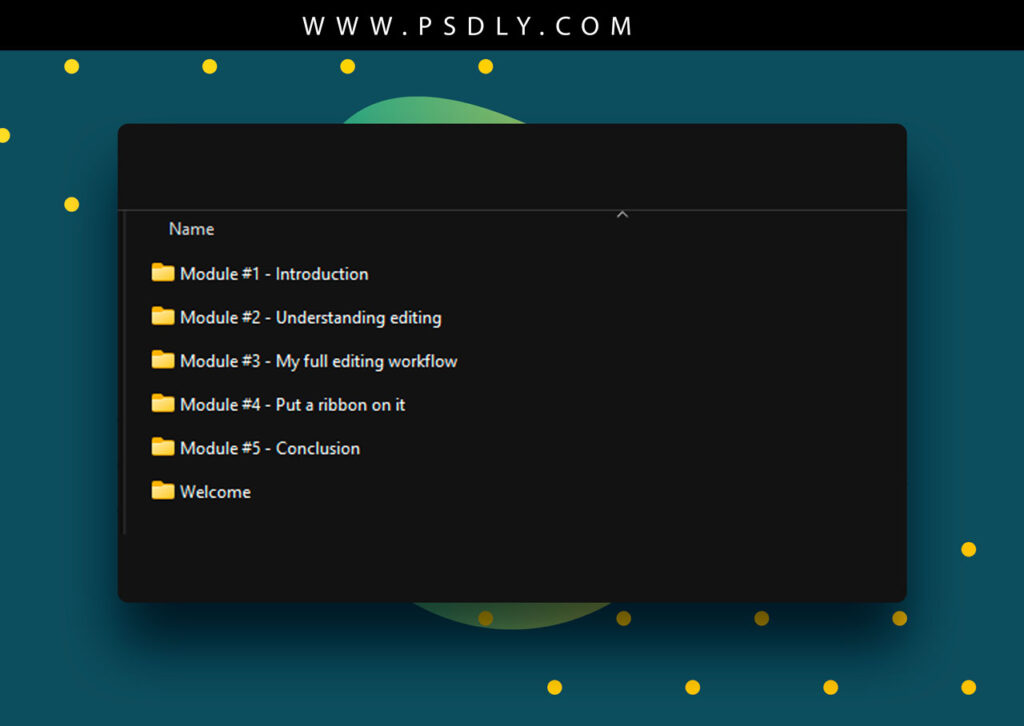Viewport: 1024px width, 726px height.
Task: Sort files by the Name column header
Action: (x=191, y=229)
